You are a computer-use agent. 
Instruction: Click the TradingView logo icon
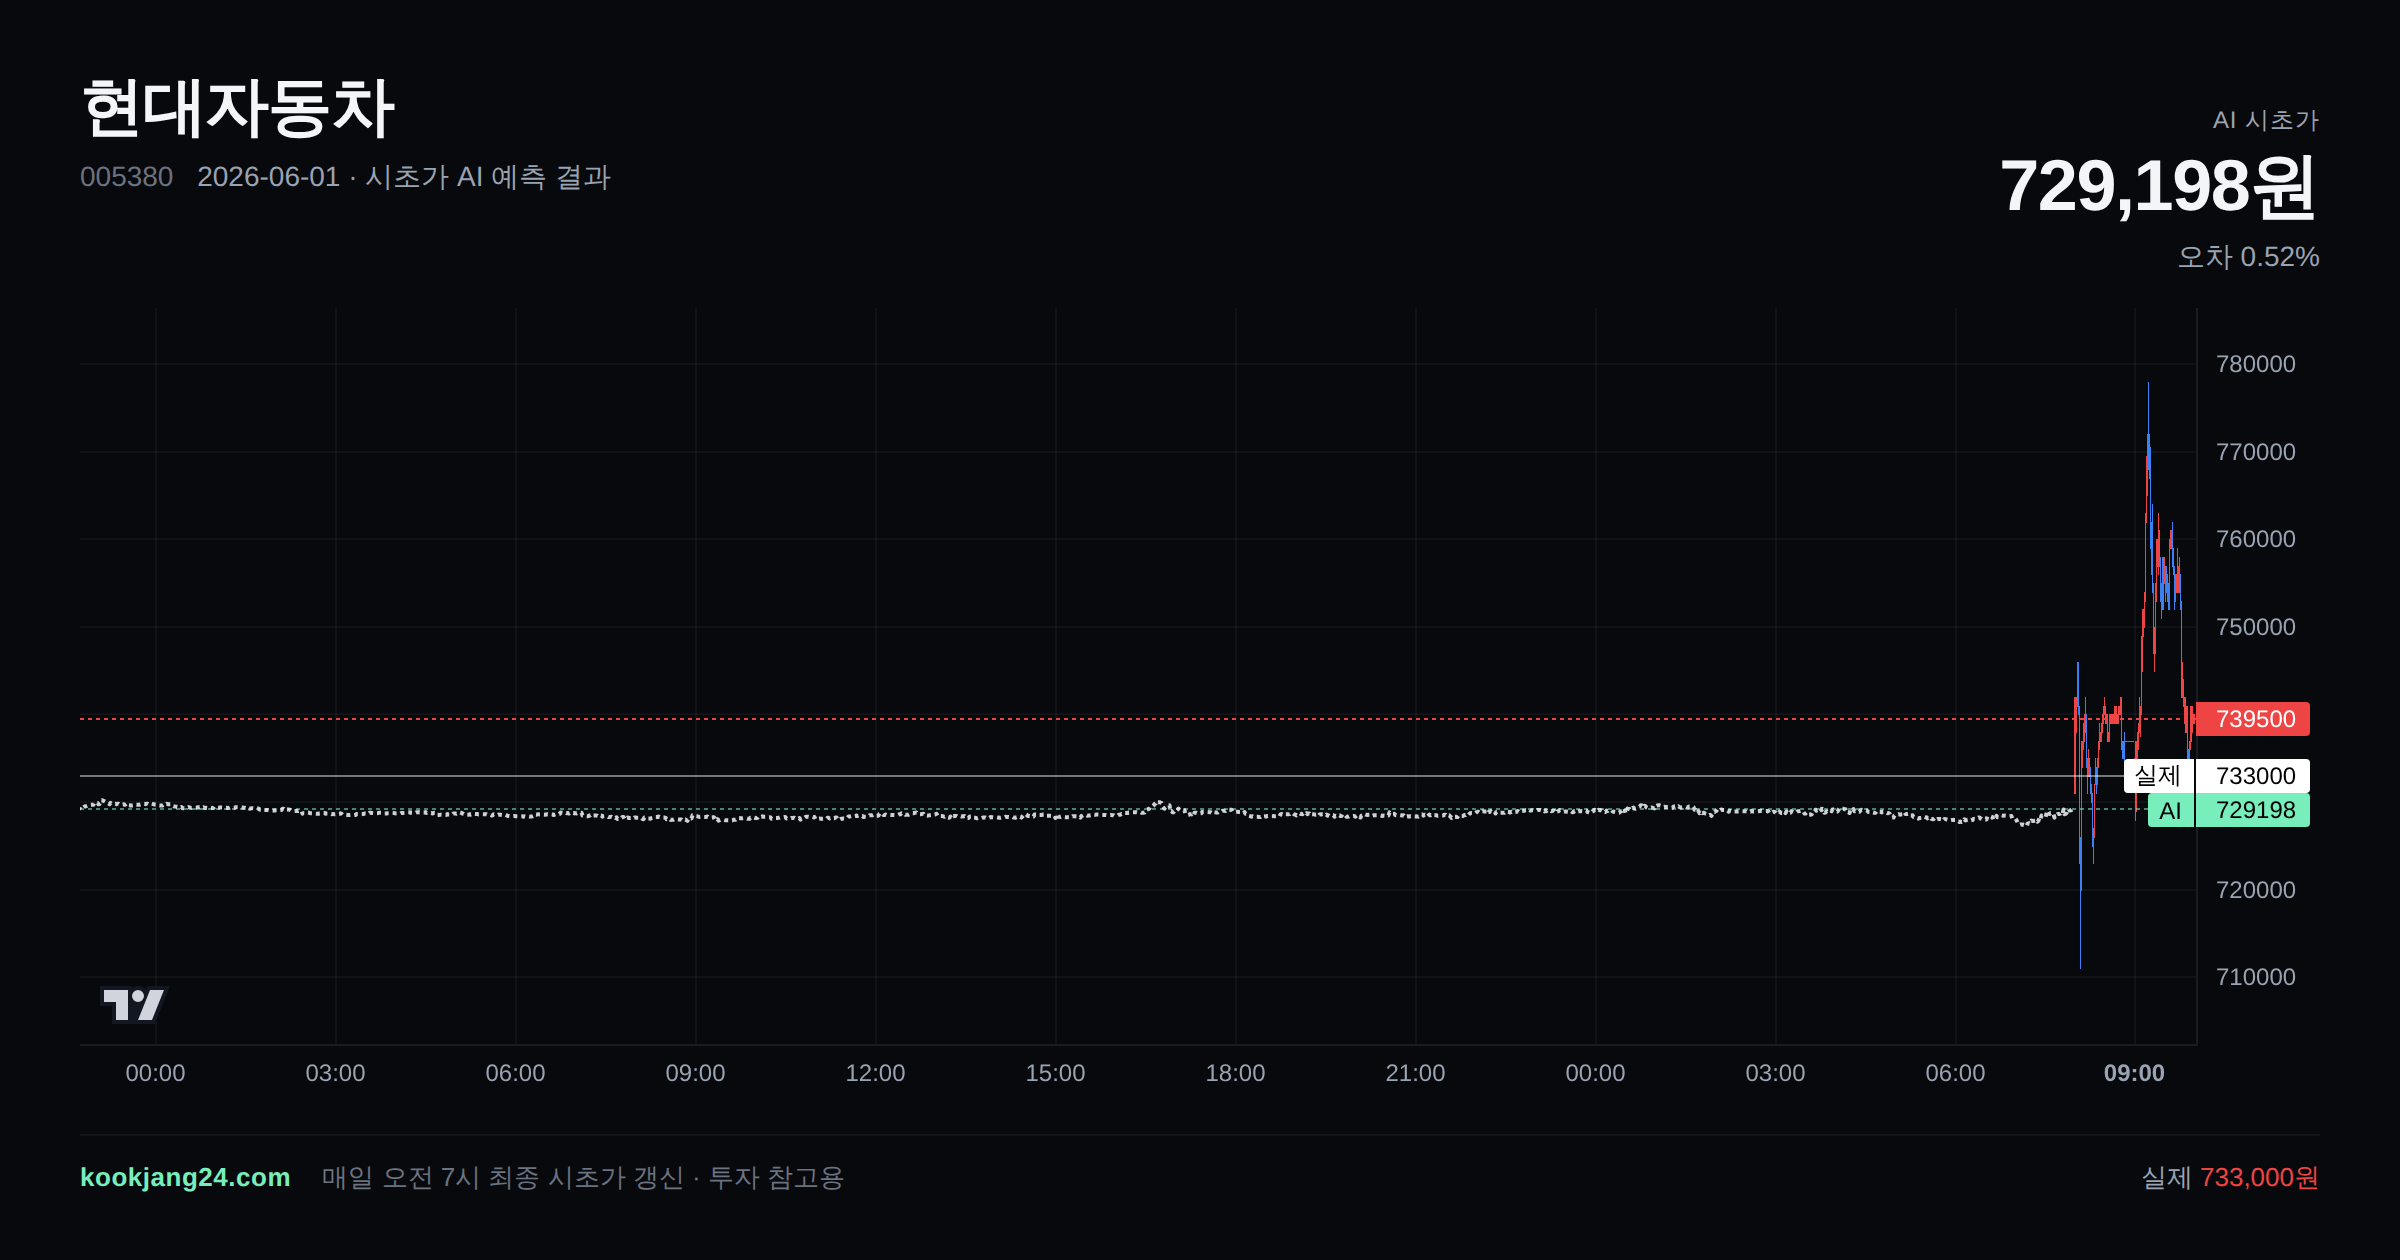tap(134, 1004)
